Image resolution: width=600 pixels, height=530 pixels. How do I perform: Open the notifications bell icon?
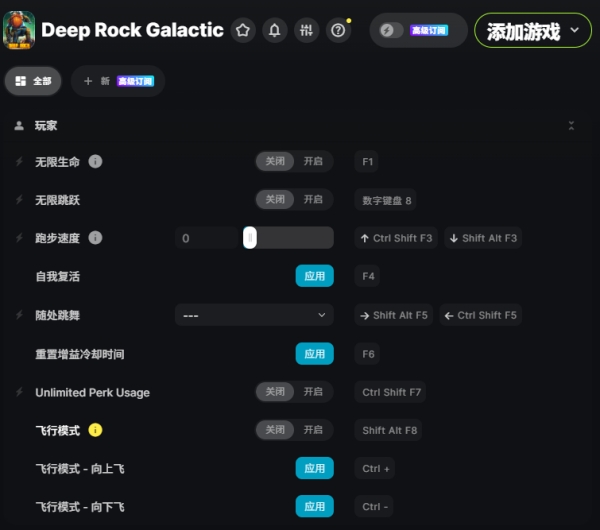point(275,31)
